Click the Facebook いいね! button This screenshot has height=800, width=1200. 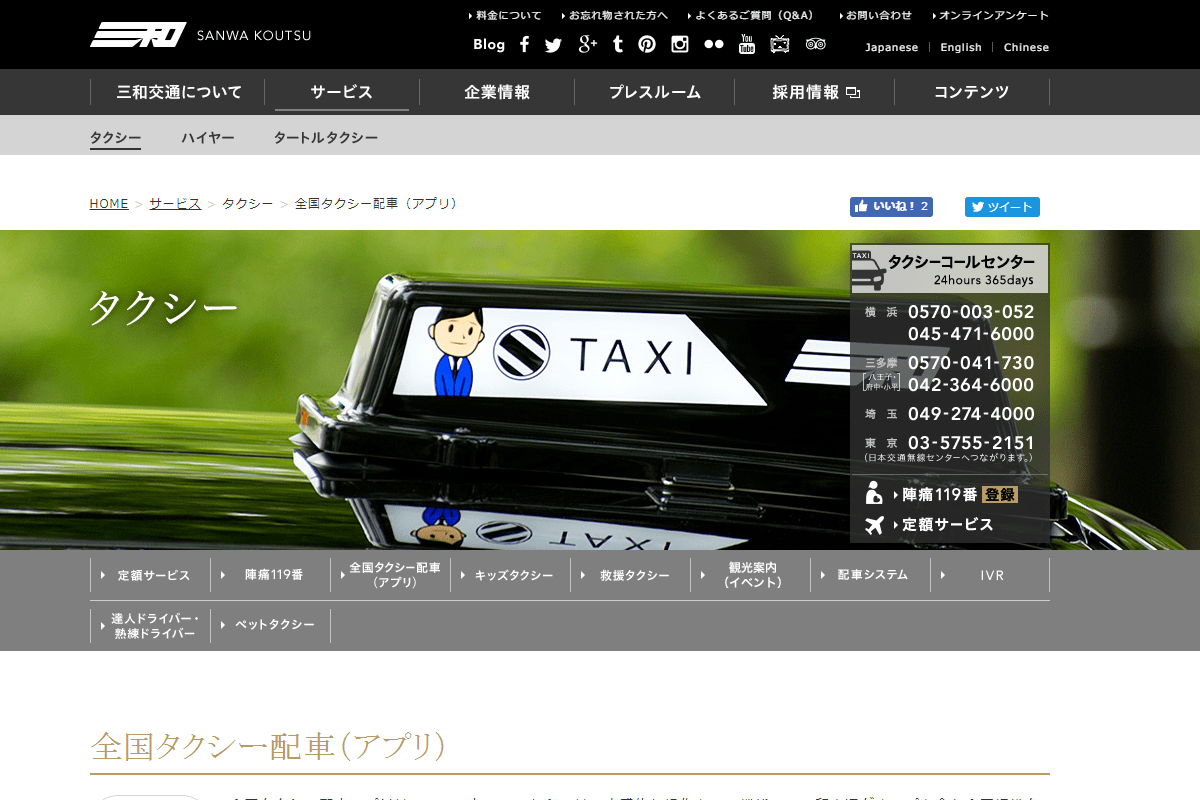point(891,207)
